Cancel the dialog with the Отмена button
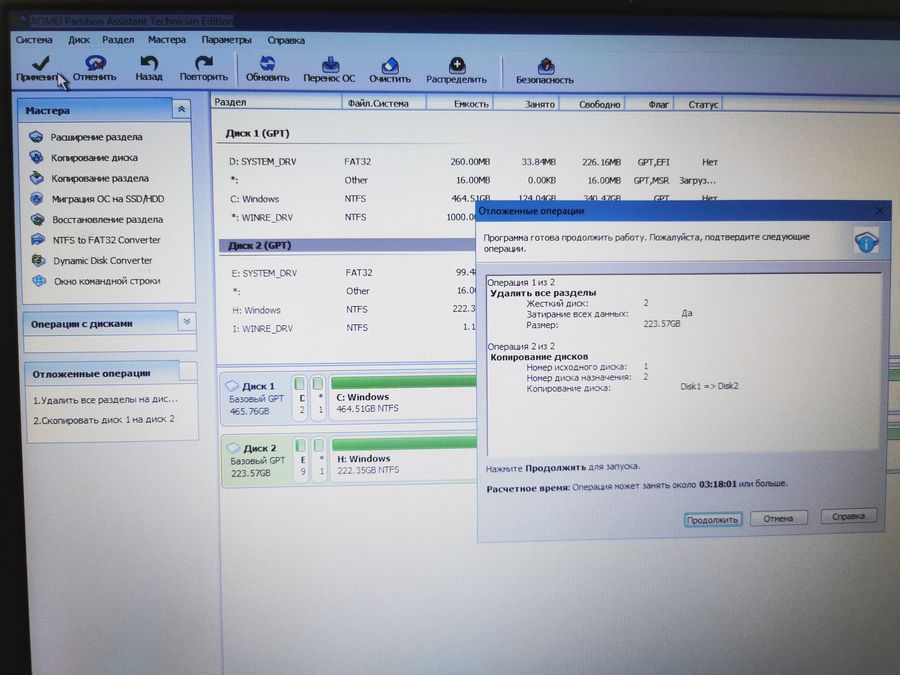This screenshot has width=900, height=675. coord(778,517)
